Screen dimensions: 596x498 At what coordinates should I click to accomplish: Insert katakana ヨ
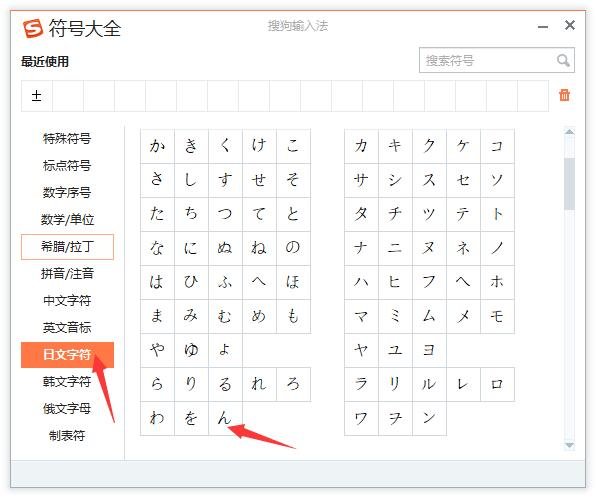(x=430, y=350)
